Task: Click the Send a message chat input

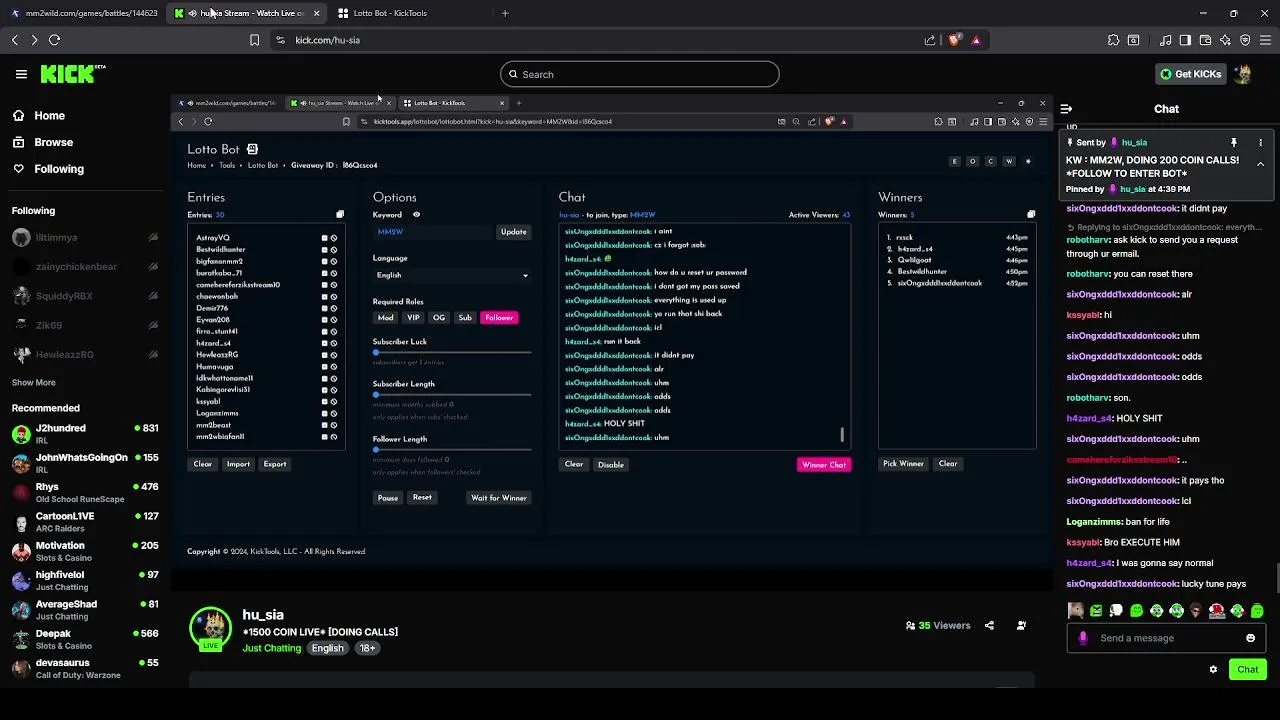Action: point(1166,638)
